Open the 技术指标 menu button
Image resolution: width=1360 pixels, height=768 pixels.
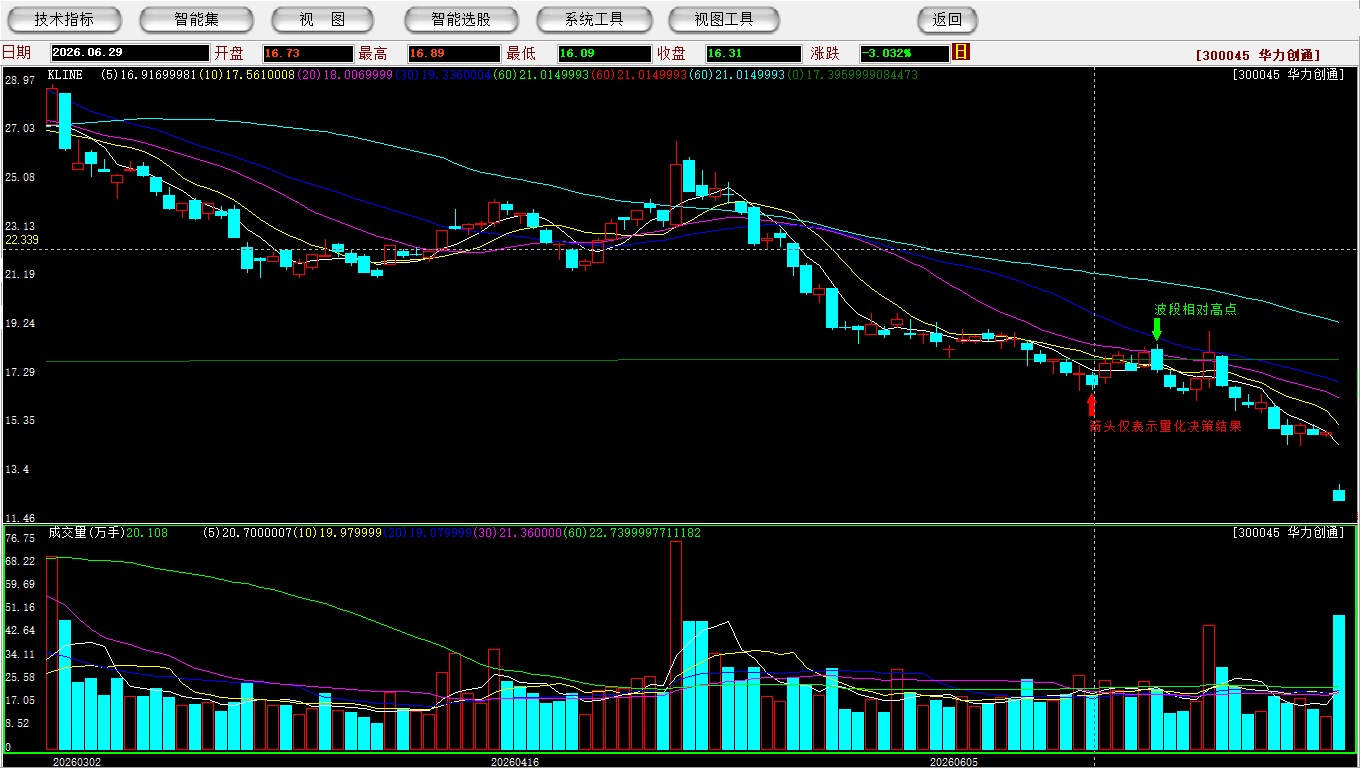point(64,19)
